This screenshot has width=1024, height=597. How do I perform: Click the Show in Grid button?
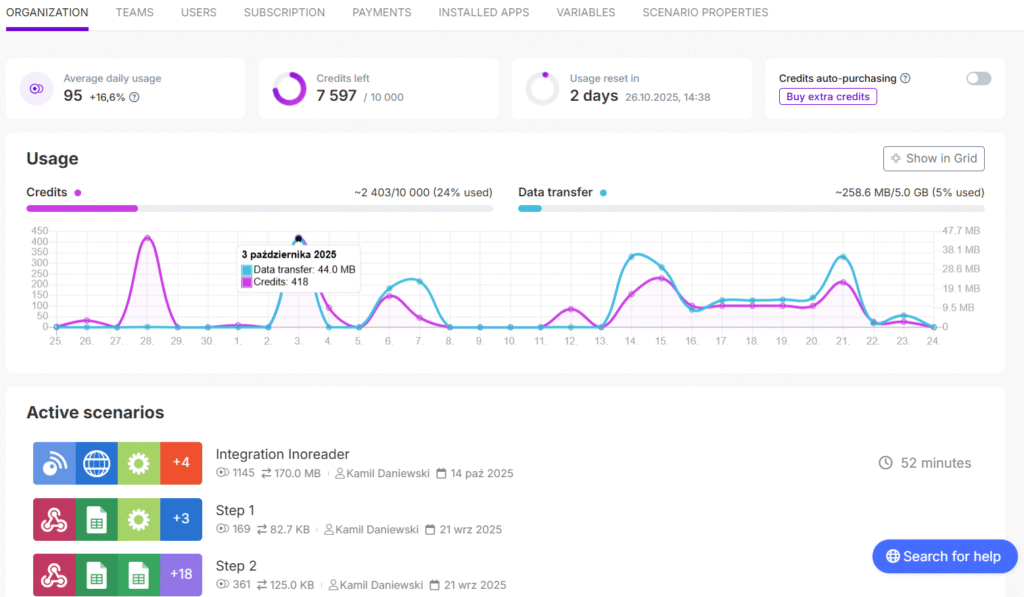[x=934, y=159]
